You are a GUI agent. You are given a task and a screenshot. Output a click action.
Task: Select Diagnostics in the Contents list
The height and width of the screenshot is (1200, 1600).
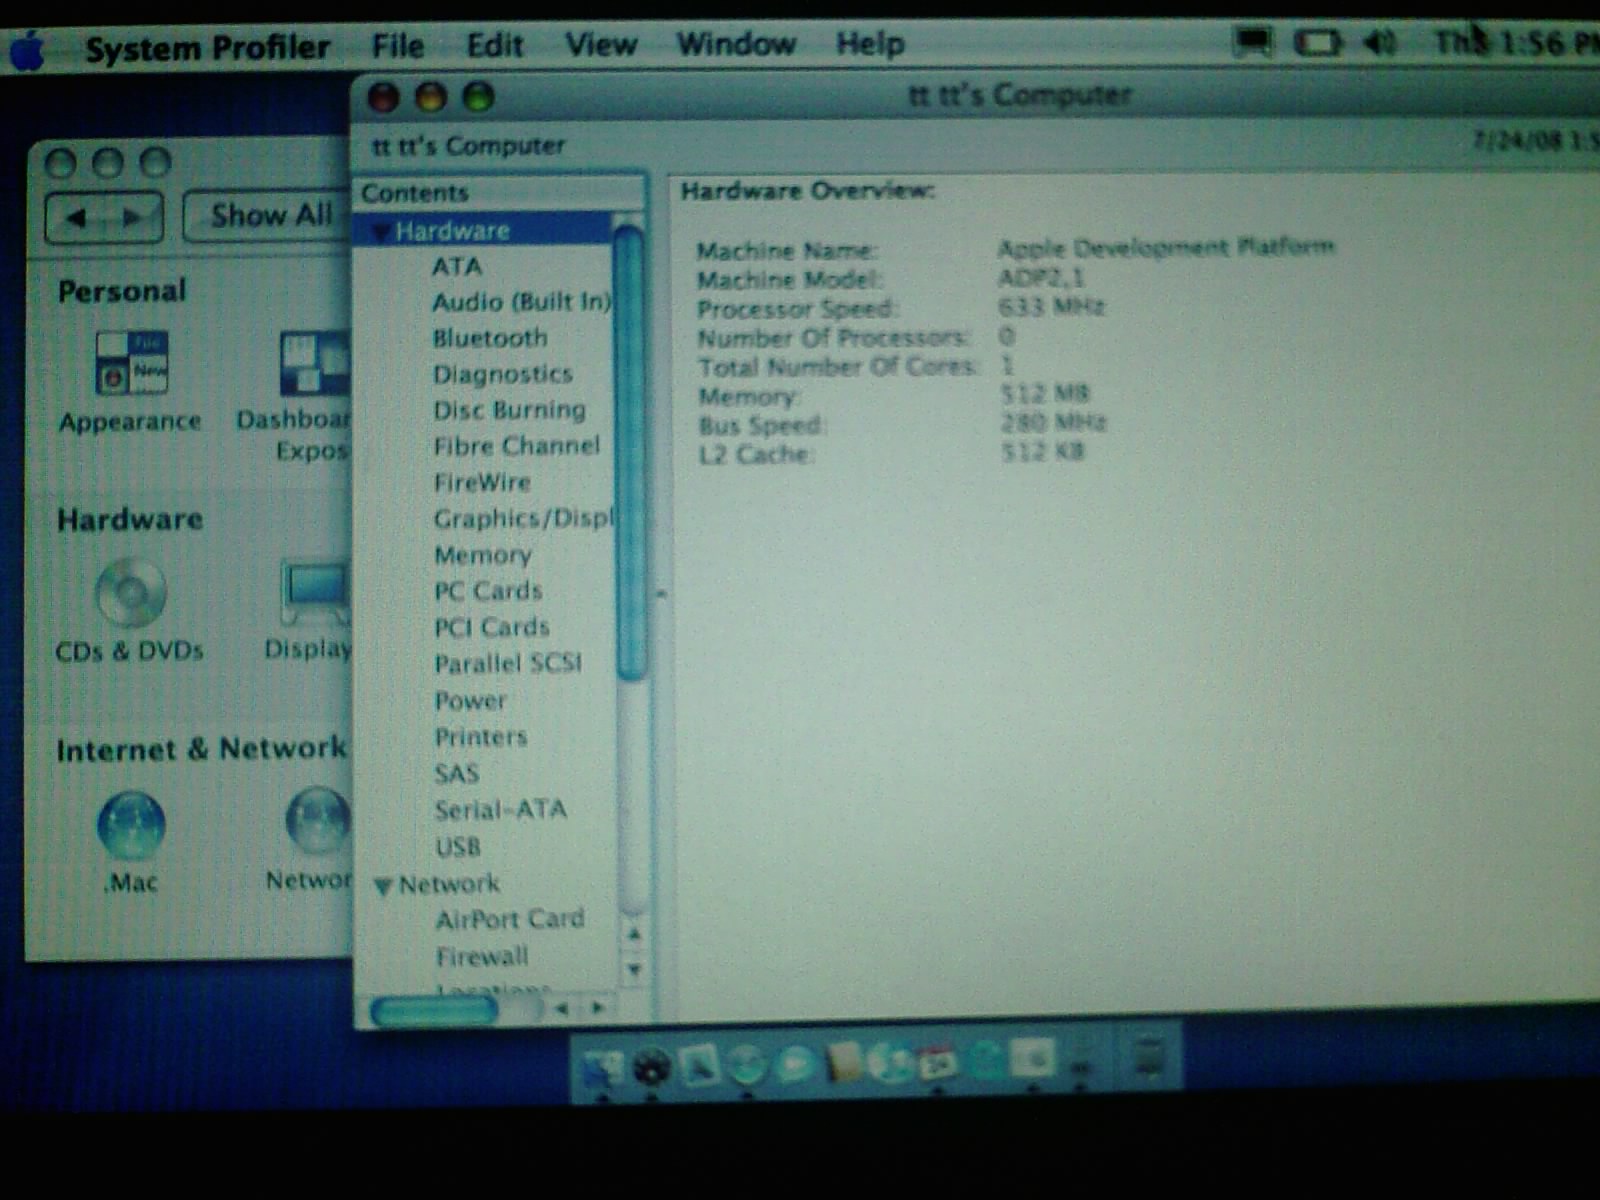pyautogui.click(x=503, y=374)
